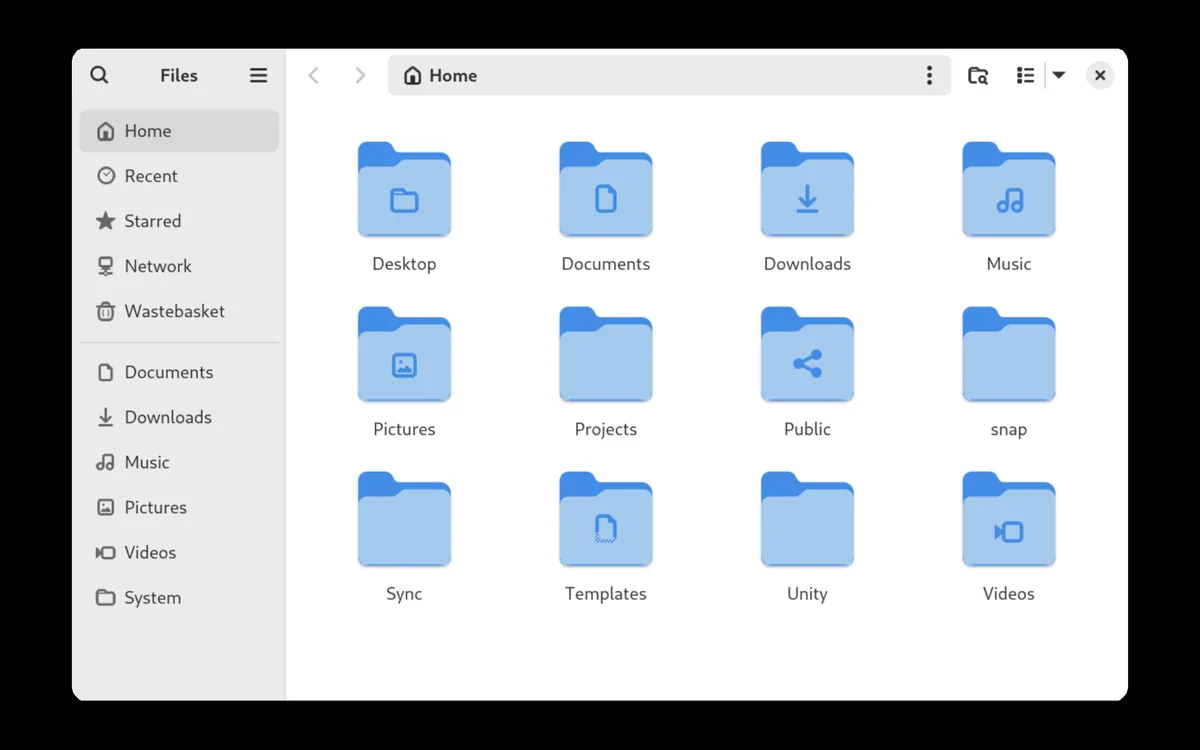Open System bookmark in sidebar
This screenshot has width=1200, height=750.
click(x=179, y=597)
